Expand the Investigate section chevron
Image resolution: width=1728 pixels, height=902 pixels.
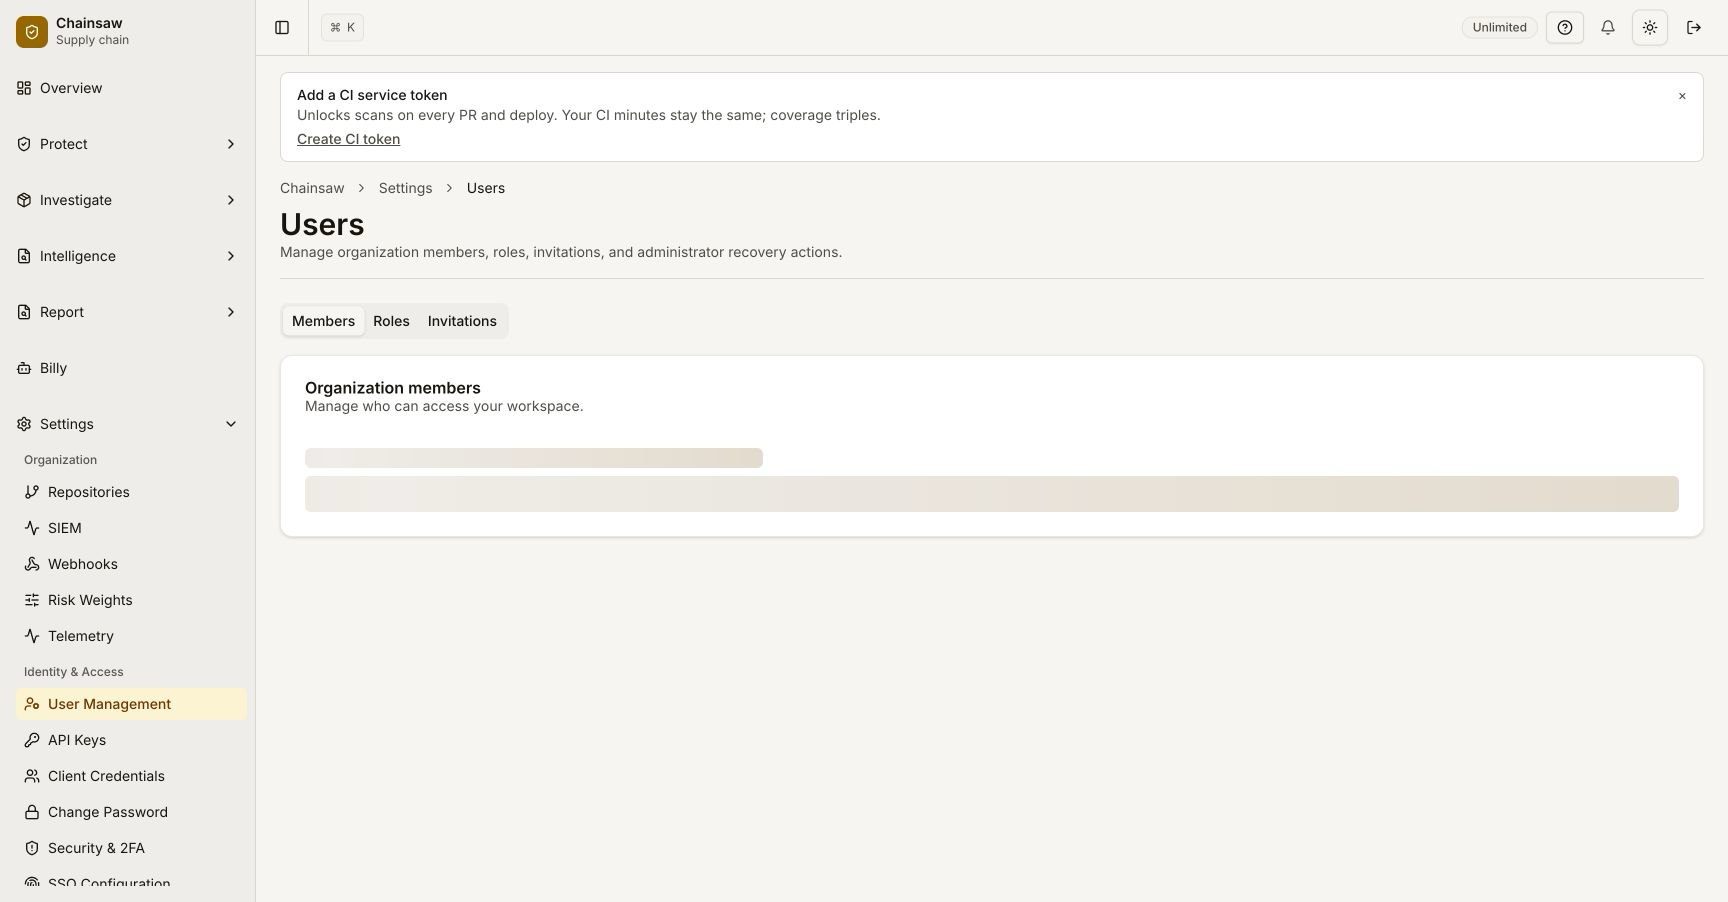[x=231, y=200]
